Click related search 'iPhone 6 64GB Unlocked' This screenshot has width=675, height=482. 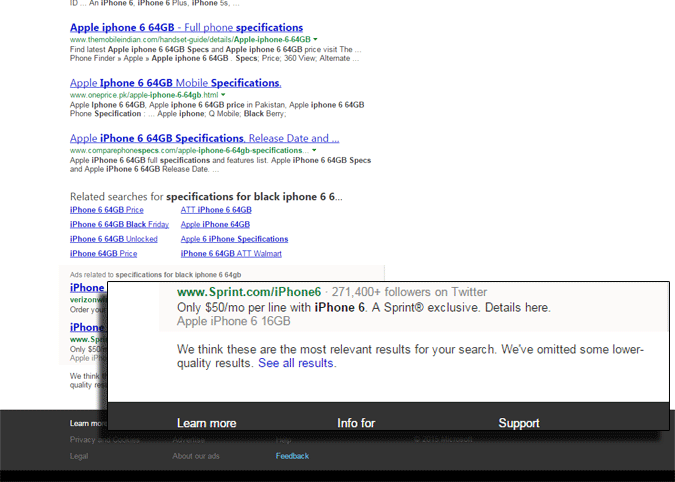pyautogui.click(x=114, y=239)
